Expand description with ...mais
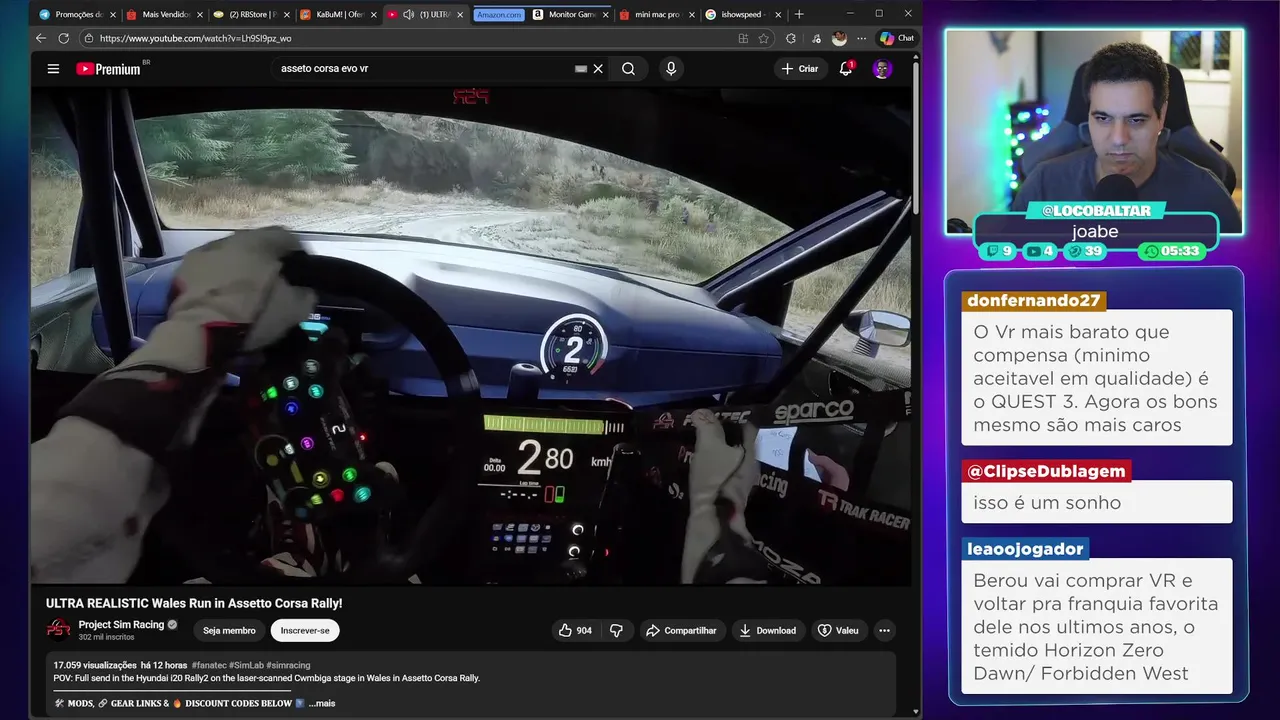1280x720 pixels. coord(322,703)
